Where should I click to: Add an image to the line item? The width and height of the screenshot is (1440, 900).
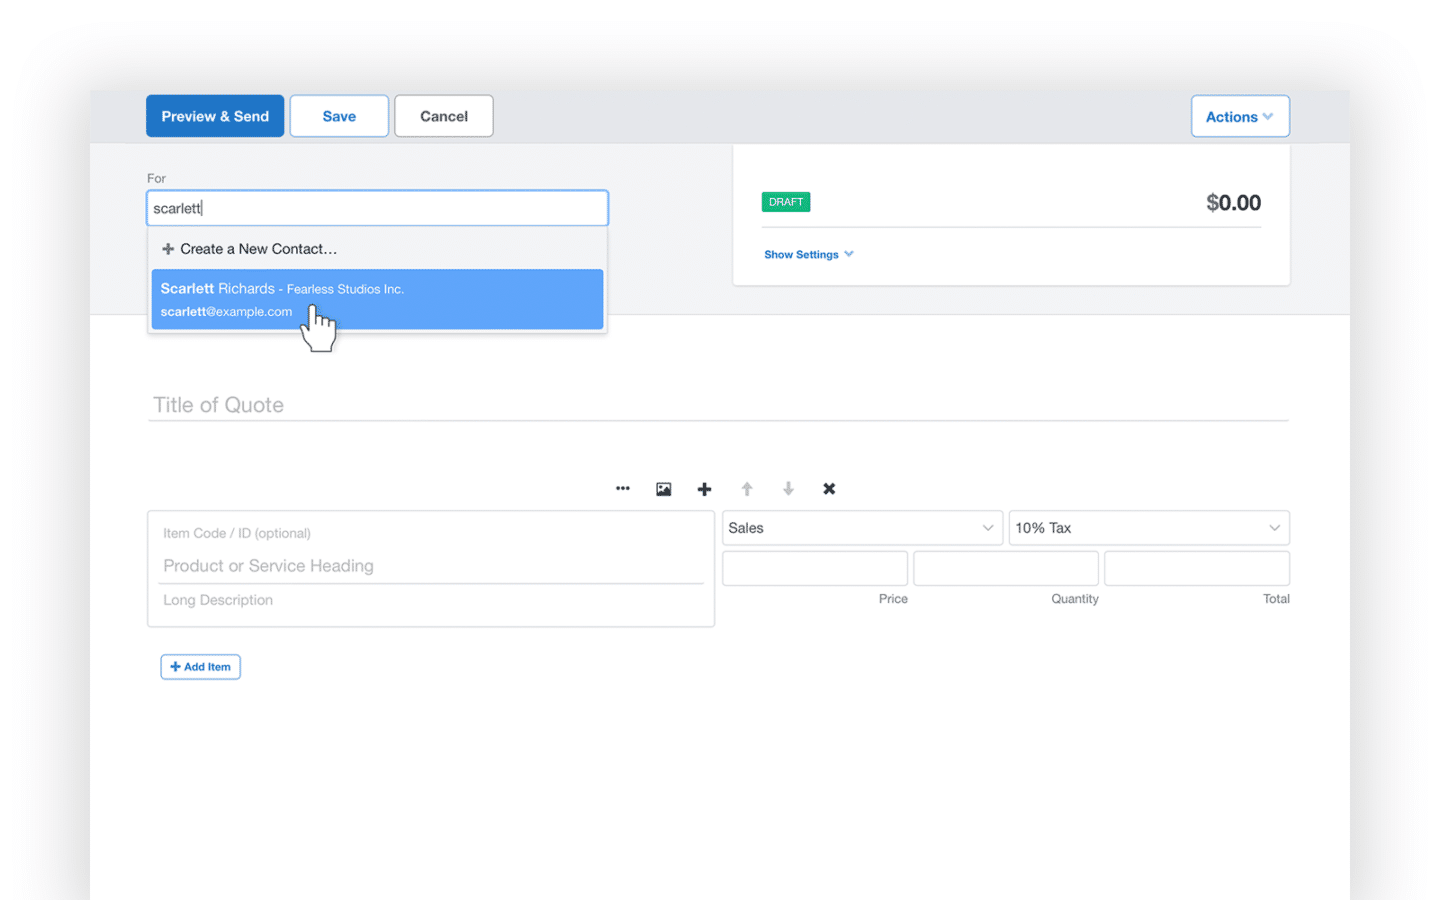pyautogui.click(x=663, y=488)
